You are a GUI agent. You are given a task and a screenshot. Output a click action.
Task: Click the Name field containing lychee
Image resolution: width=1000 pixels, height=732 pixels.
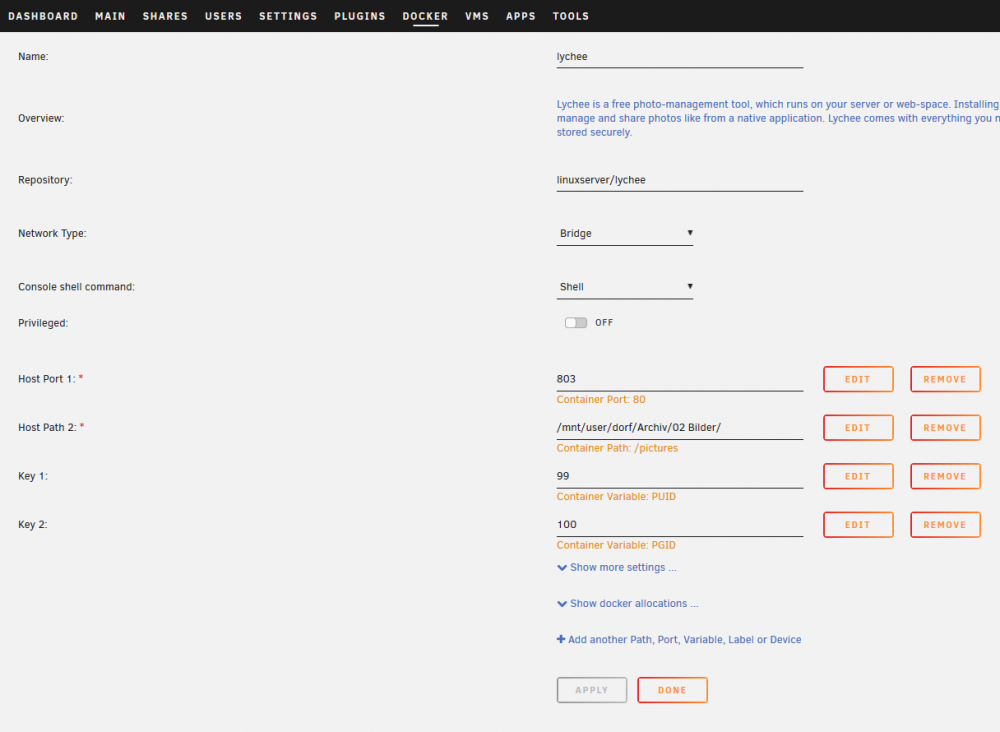tap(680, 57)
